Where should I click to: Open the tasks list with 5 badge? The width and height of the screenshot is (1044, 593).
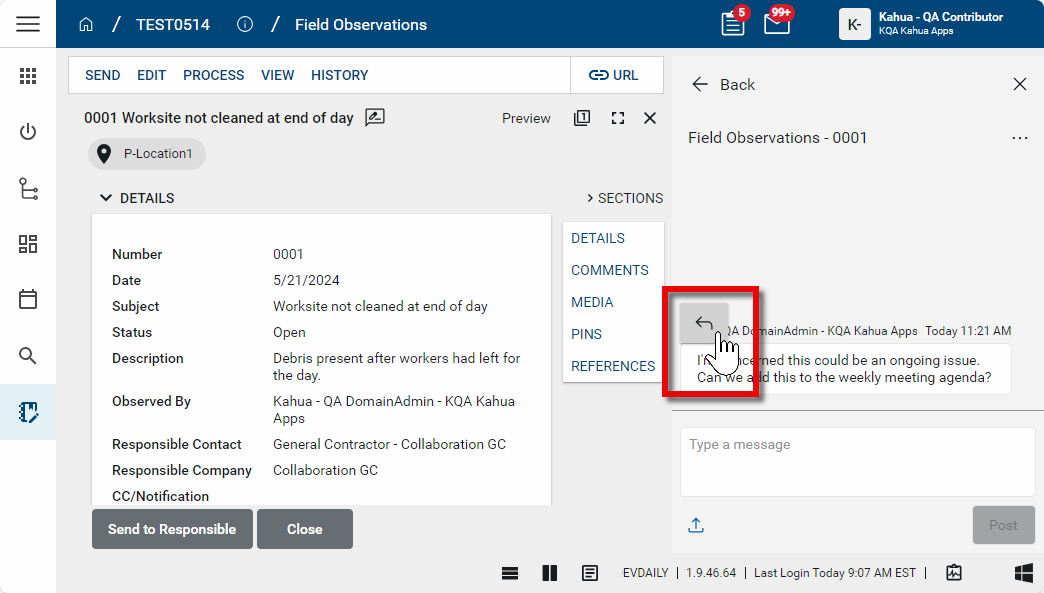(x=733, y=24)
